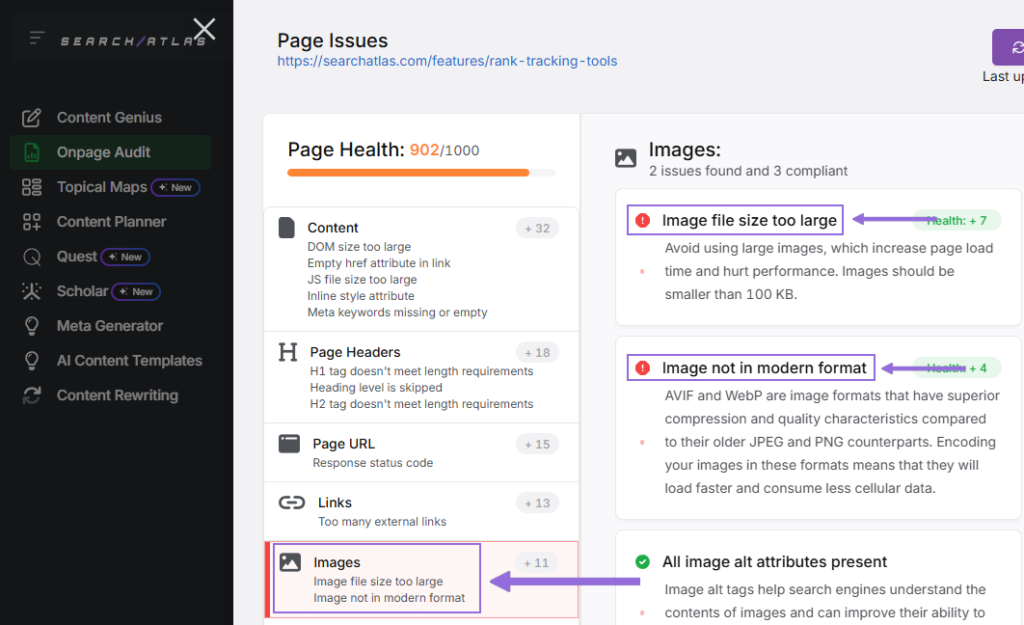Click the AI Content Templates lightbulb icon
This screenshot has width=1024, height=625.
click(x=31, y=361)
